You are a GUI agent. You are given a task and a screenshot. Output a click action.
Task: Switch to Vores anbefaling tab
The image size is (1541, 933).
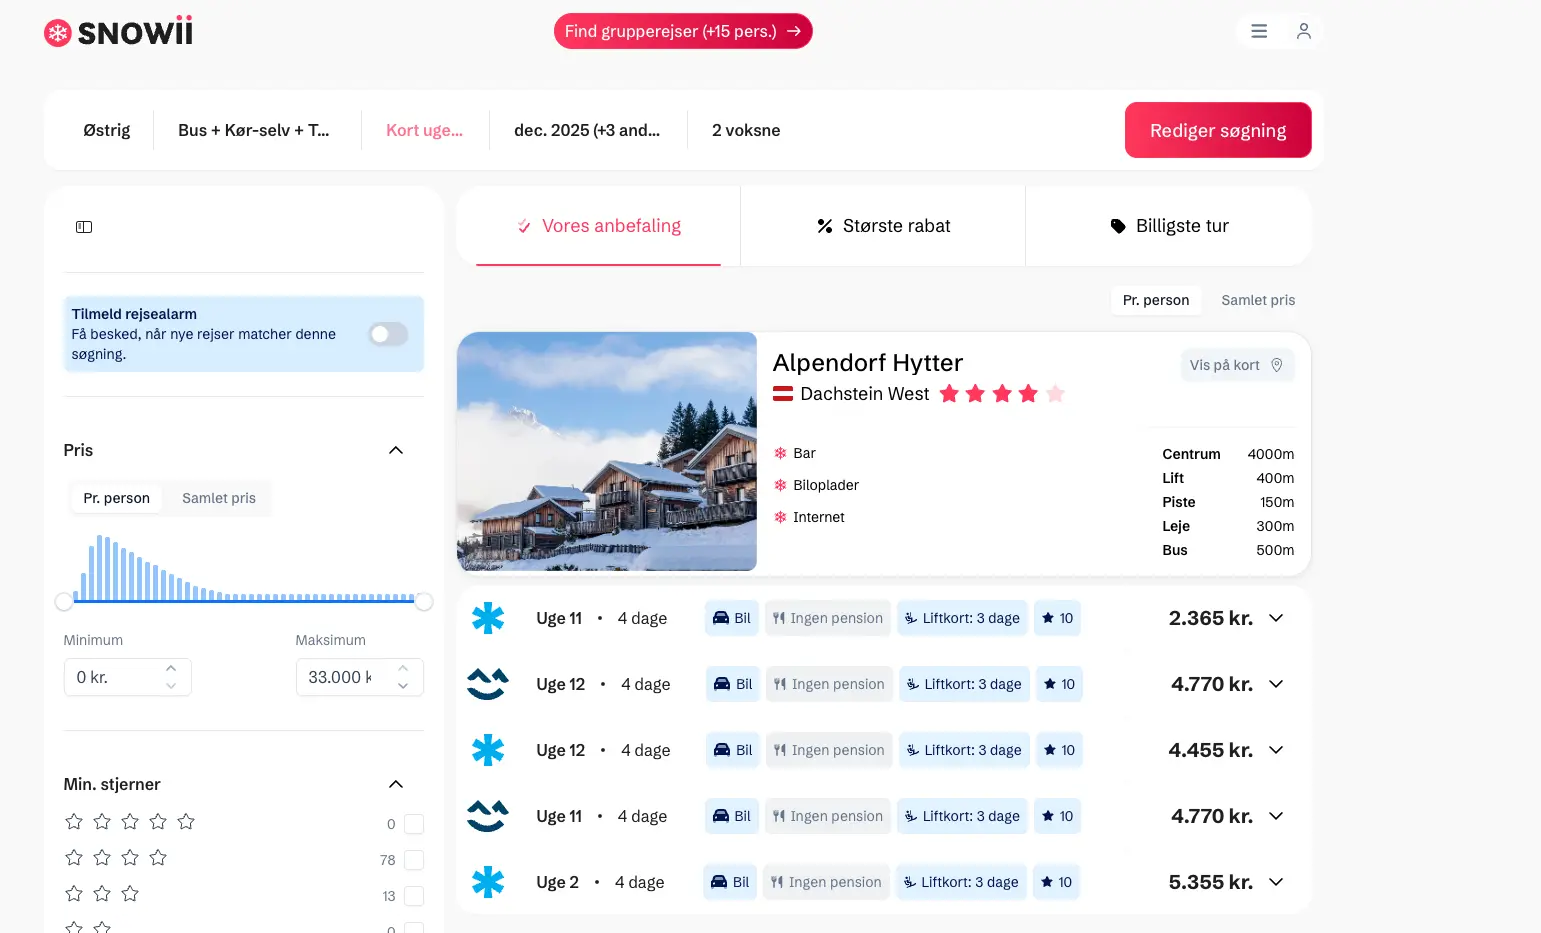[598, 226]
